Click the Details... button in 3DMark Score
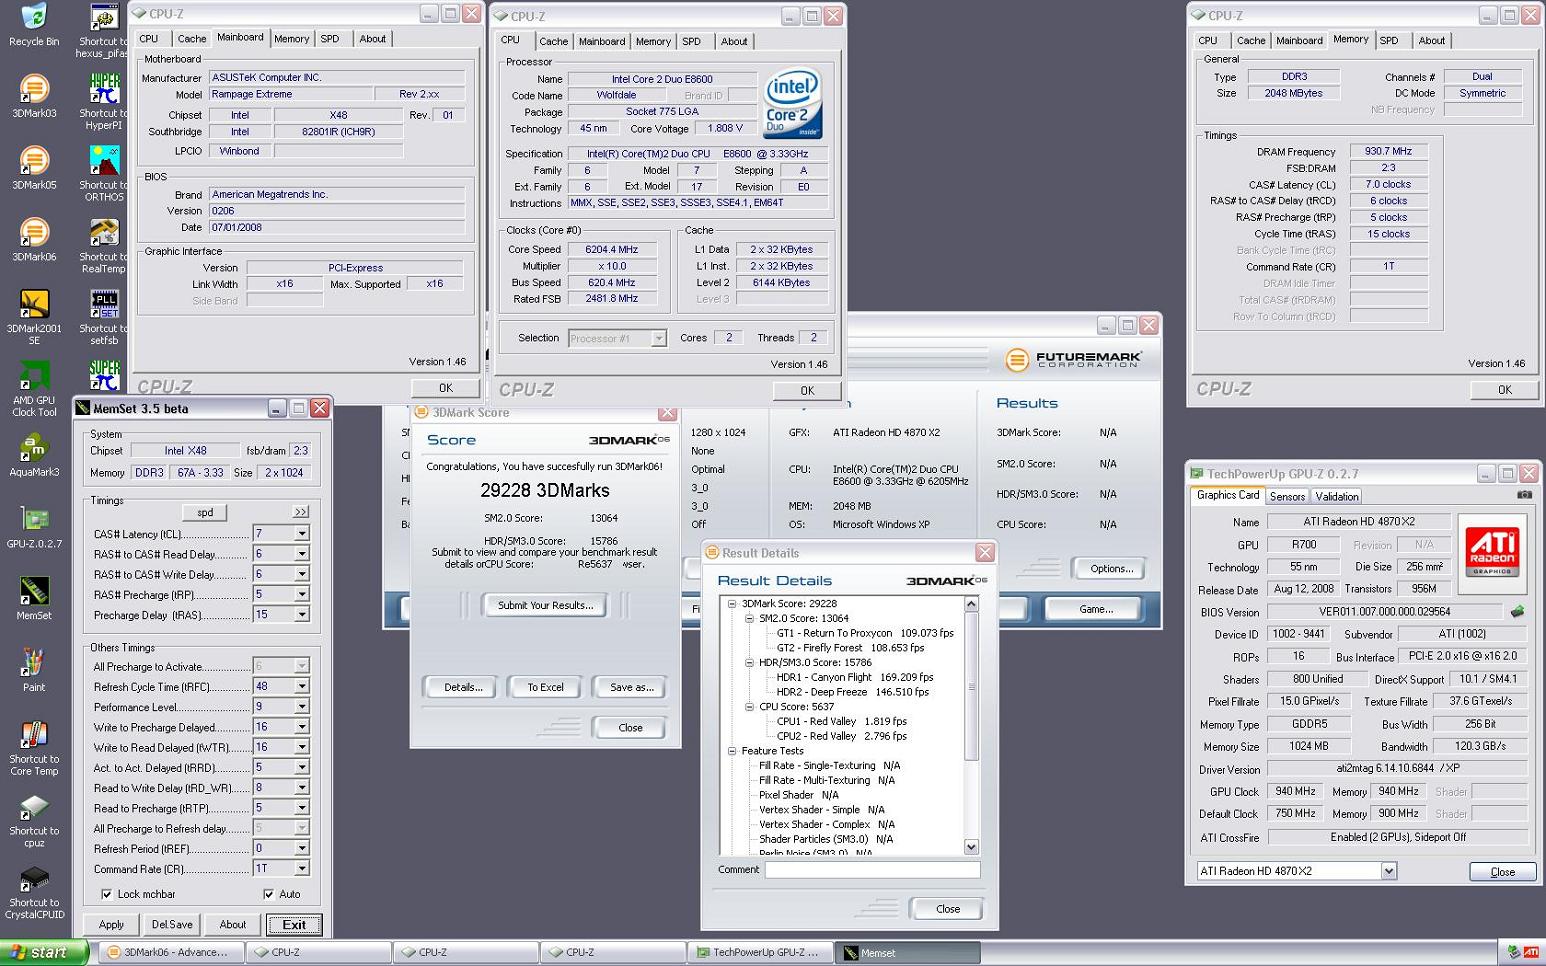The width and height of the screenshot is (1546, 966). (463, 687)
